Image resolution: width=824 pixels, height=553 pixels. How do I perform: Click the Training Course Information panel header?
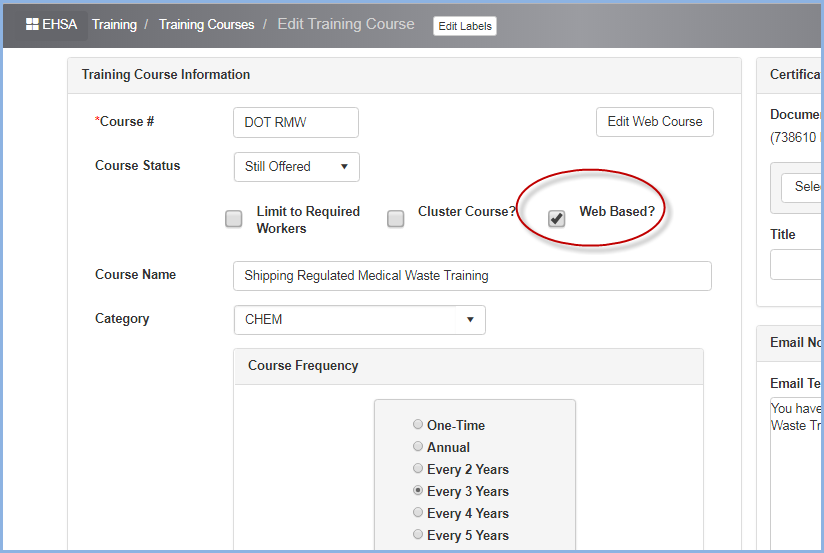click(404, 75)
